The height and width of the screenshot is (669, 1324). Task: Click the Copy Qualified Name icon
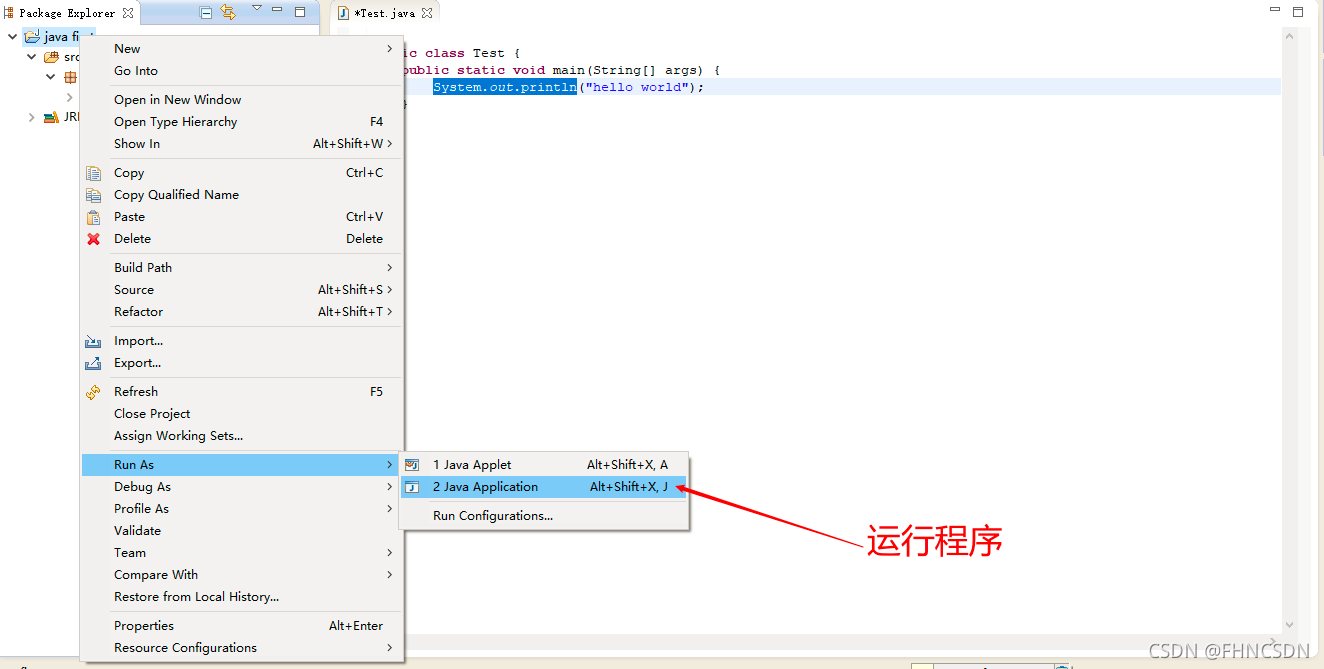tap(93, 195)
